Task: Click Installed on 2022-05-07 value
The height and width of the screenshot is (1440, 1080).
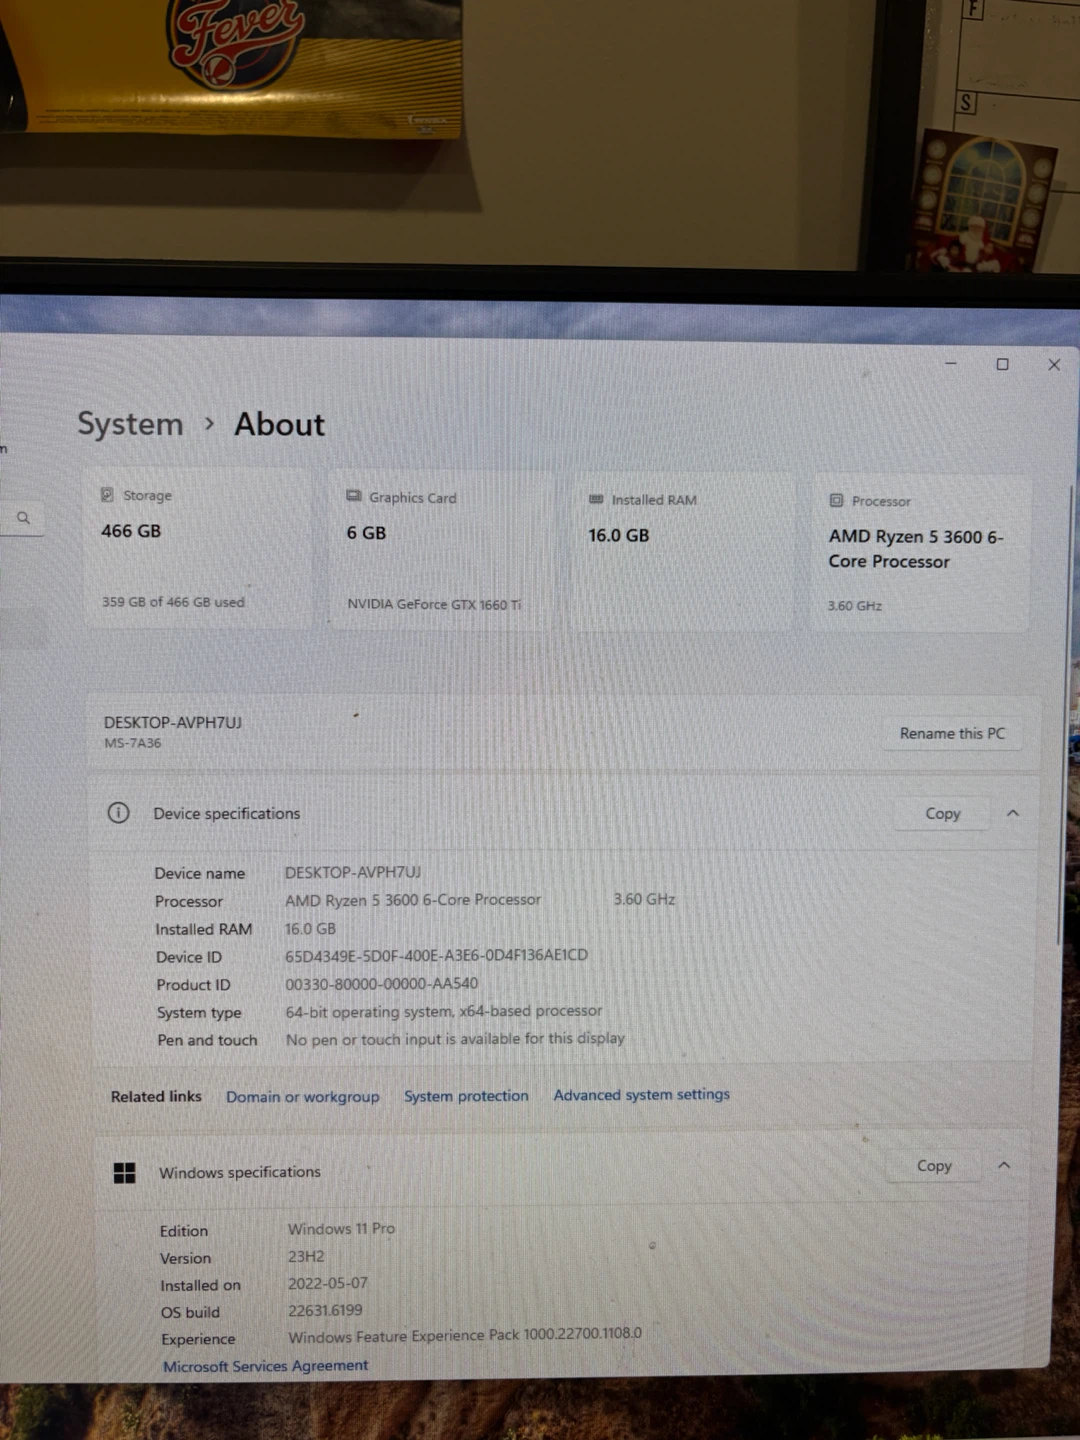Action: click(328, 1283)
